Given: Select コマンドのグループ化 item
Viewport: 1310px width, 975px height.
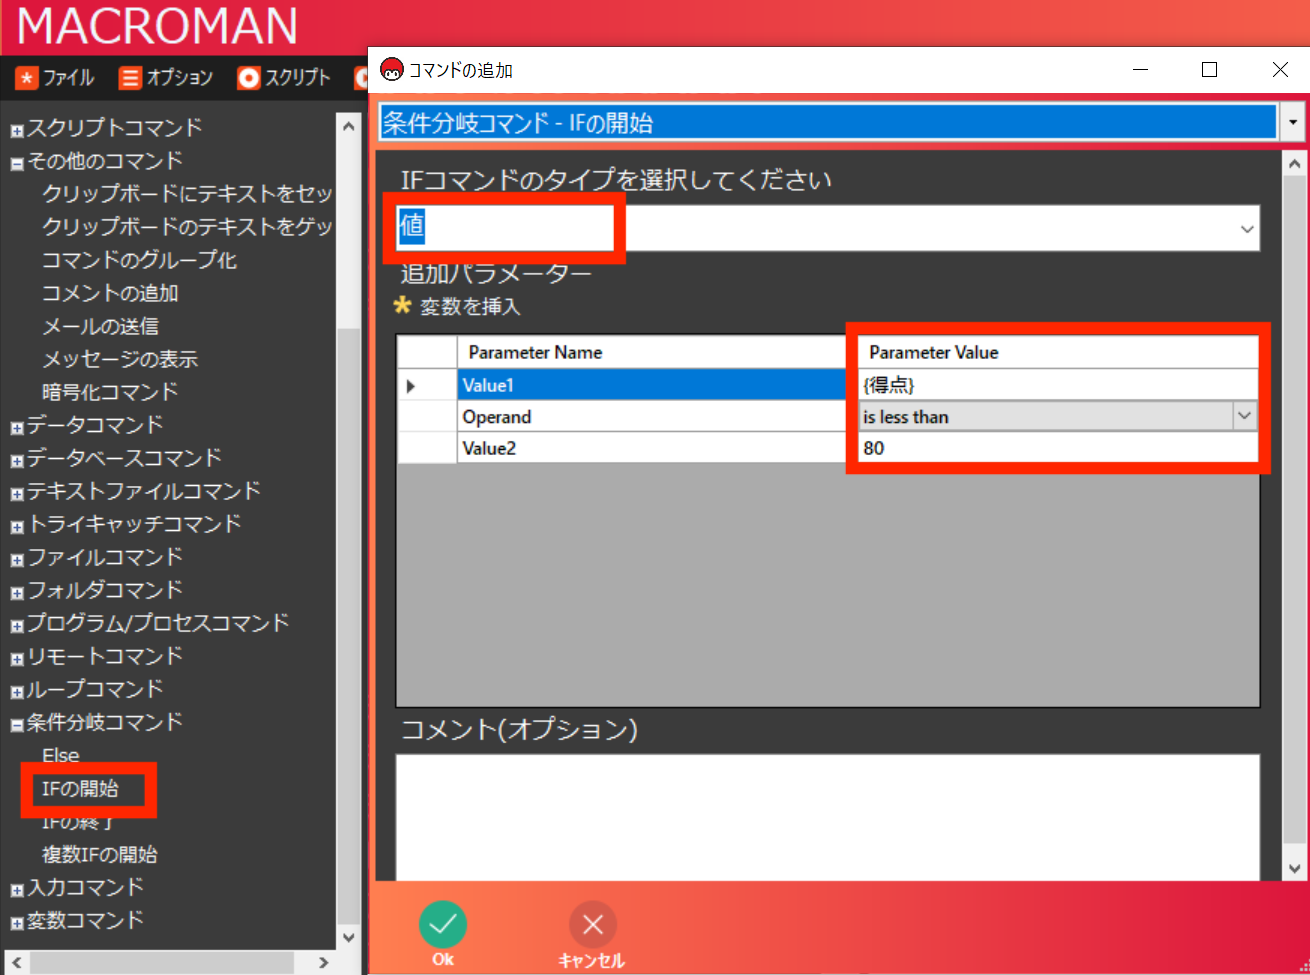Looking at the screenshot, I should click(x=139, y=260).
